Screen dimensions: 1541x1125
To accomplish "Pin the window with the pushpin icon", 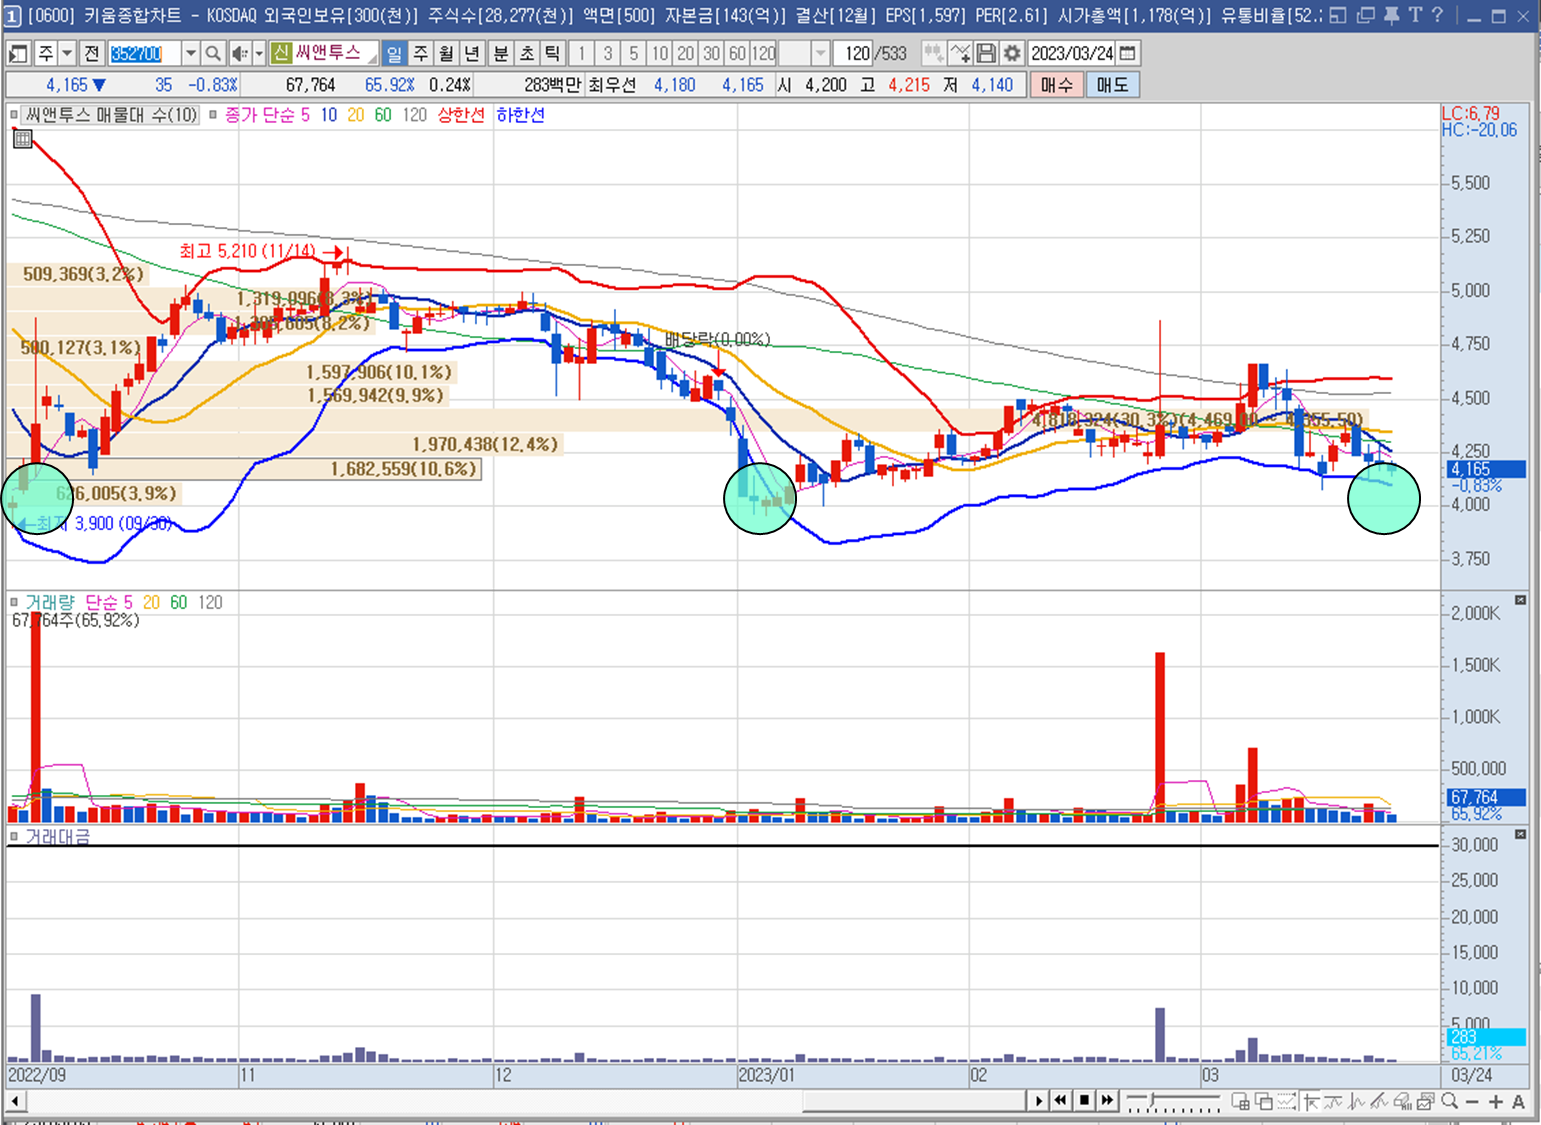I will tap(1391, 15).
